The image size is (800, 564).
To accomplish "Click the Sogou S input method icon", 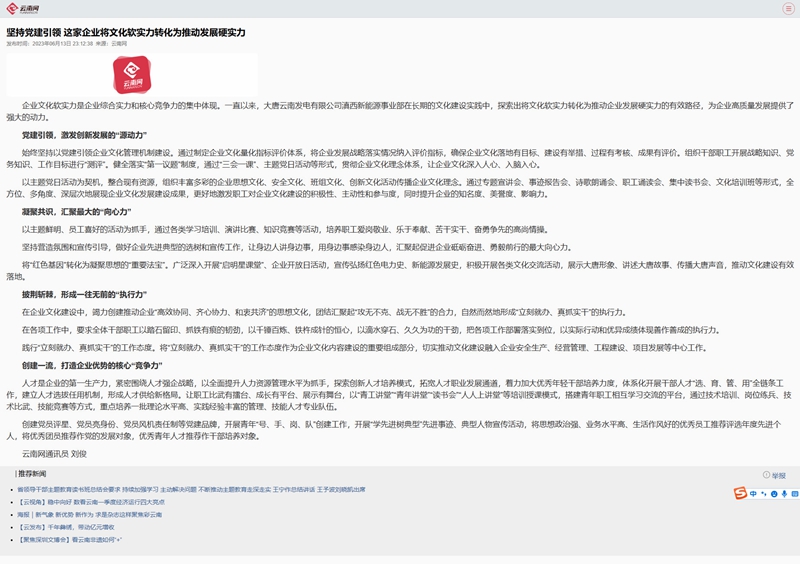I will 740,493.
